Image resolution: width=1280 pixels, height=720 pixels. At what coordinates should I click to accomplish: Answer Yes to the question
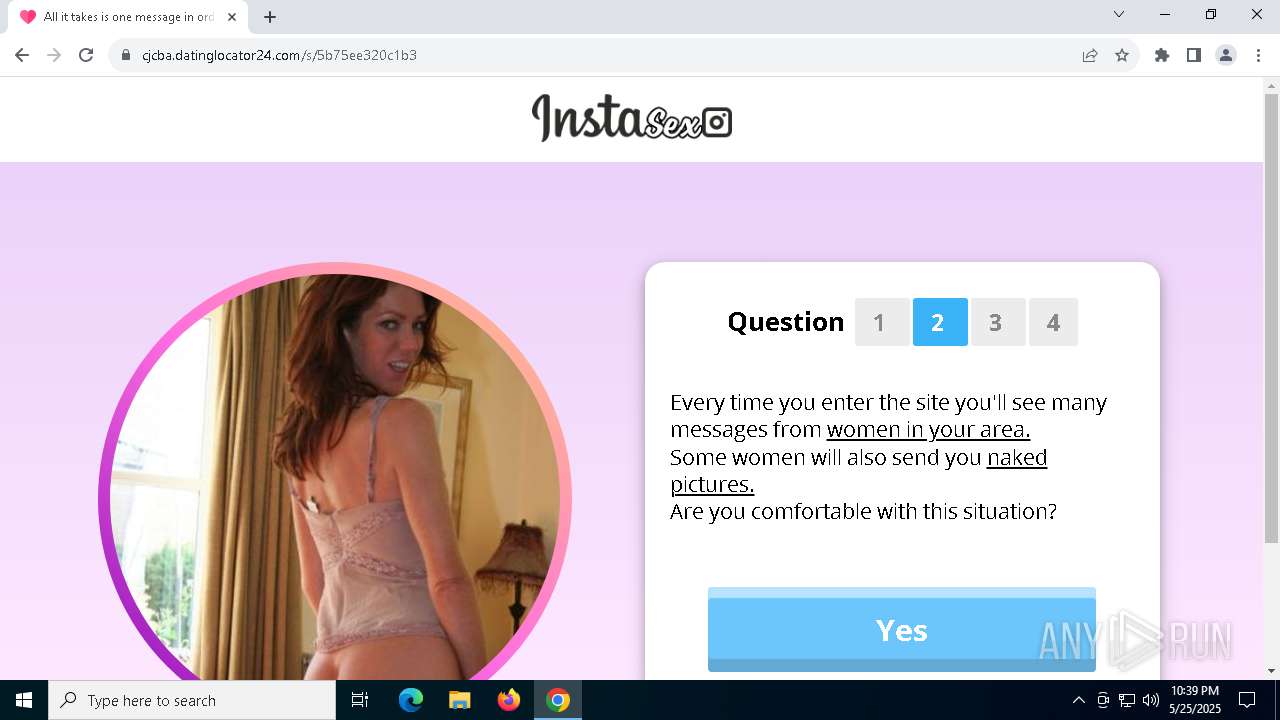coord(902,630)
